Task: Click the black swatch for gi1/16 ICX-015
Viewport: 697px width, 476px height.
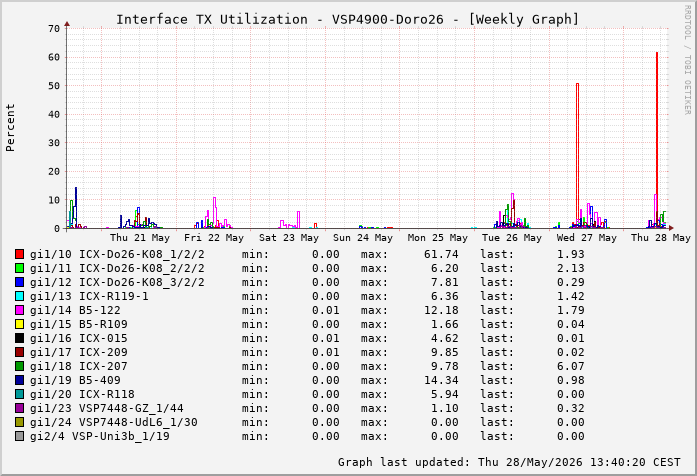Action: [19, 338]
